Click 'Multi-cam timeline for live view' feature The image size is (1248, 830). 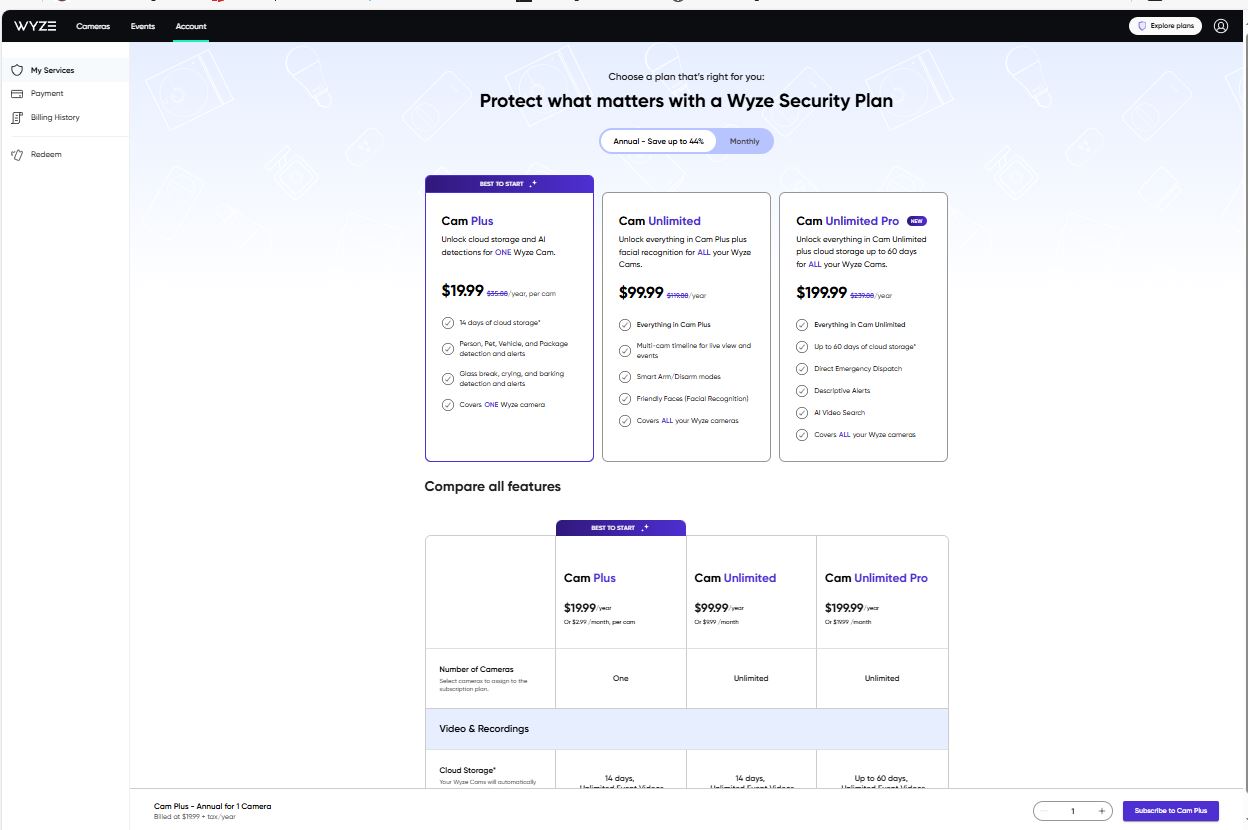(x=693, y=351)
